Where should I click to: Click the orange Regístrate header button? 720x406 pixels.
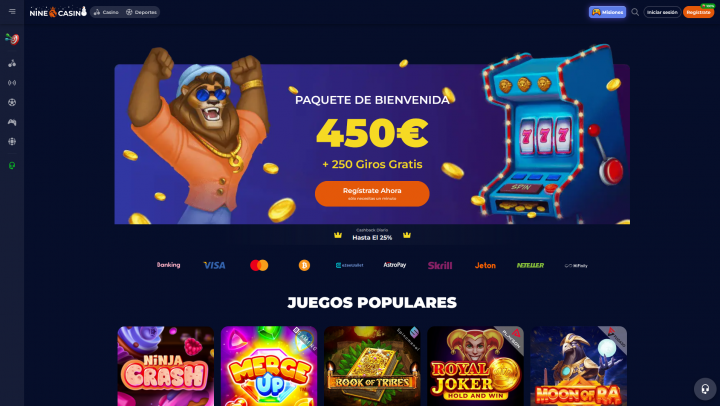pos(698,12)
